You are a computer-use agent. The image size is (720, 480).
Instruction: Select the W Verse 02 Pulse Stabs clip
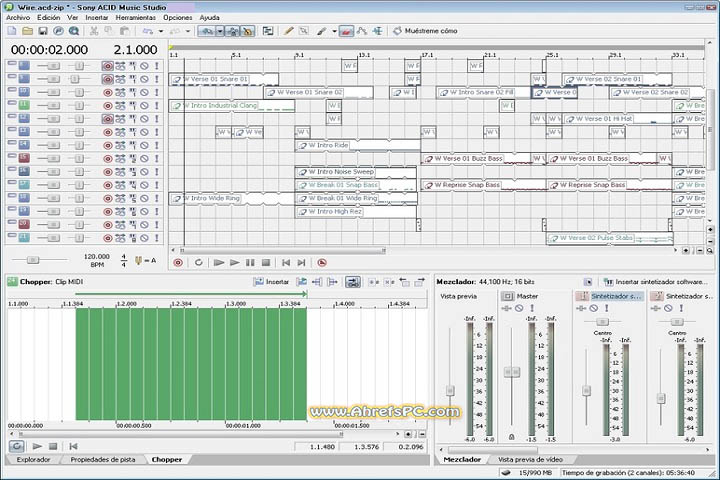coord(610,238)
